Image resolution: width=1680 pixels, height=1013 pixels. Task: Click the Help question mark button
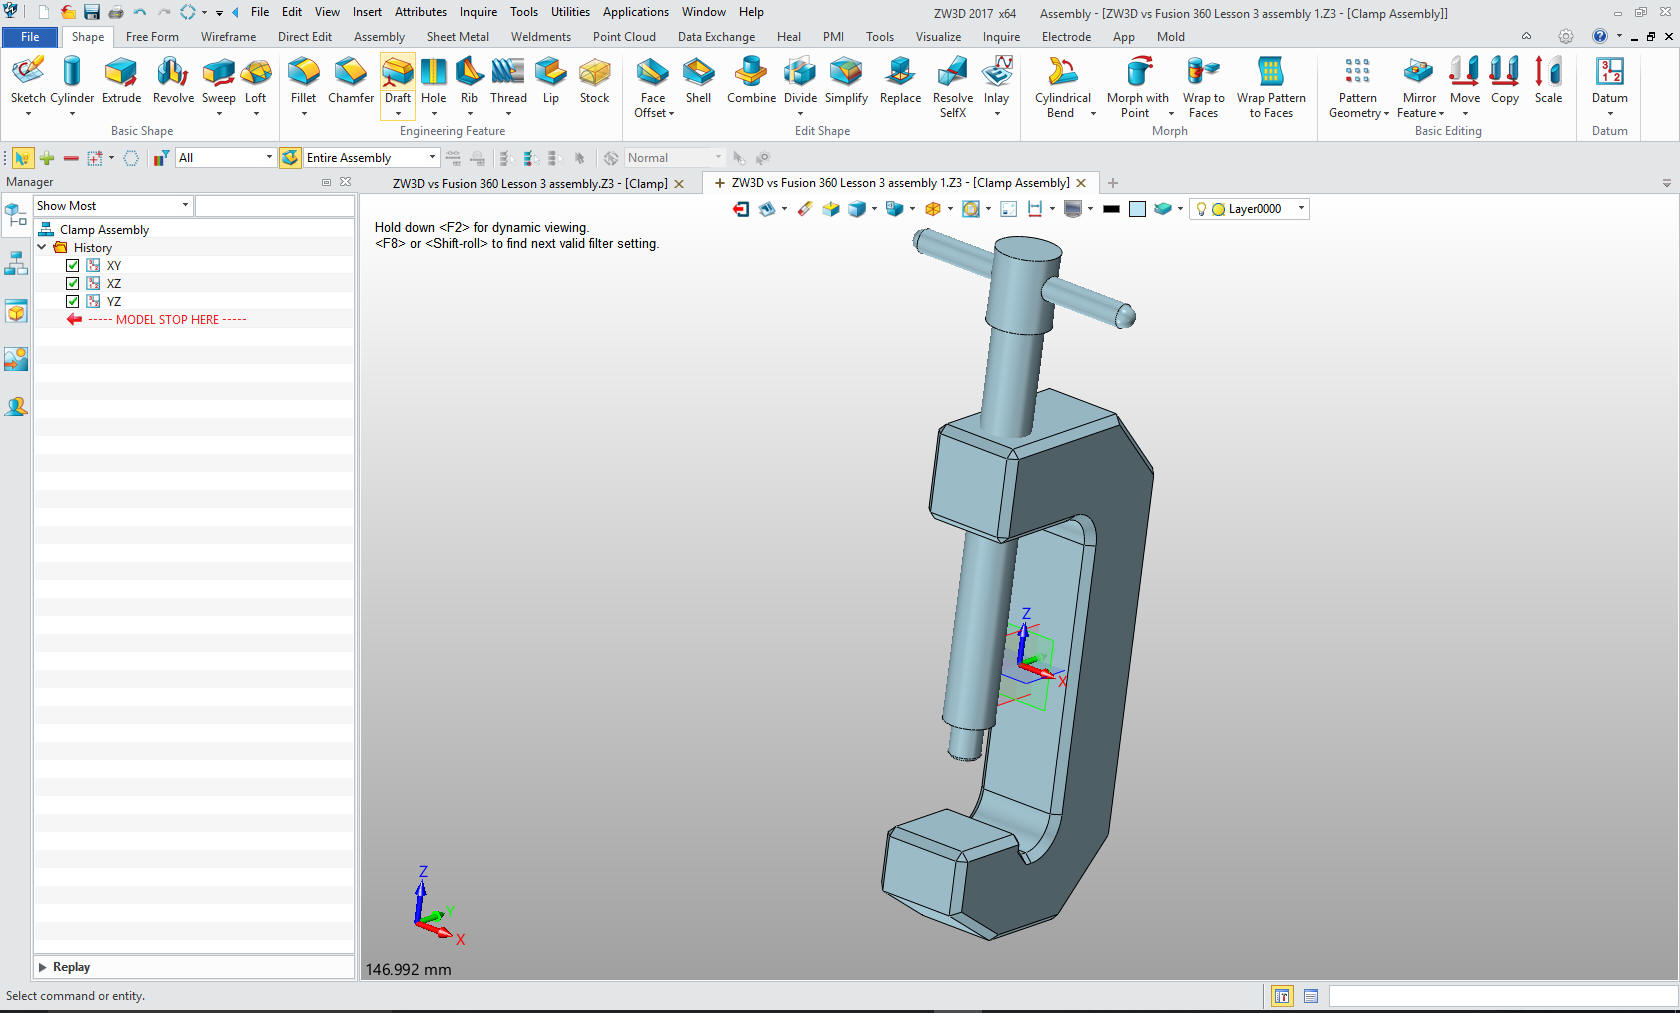(1600, 37)
